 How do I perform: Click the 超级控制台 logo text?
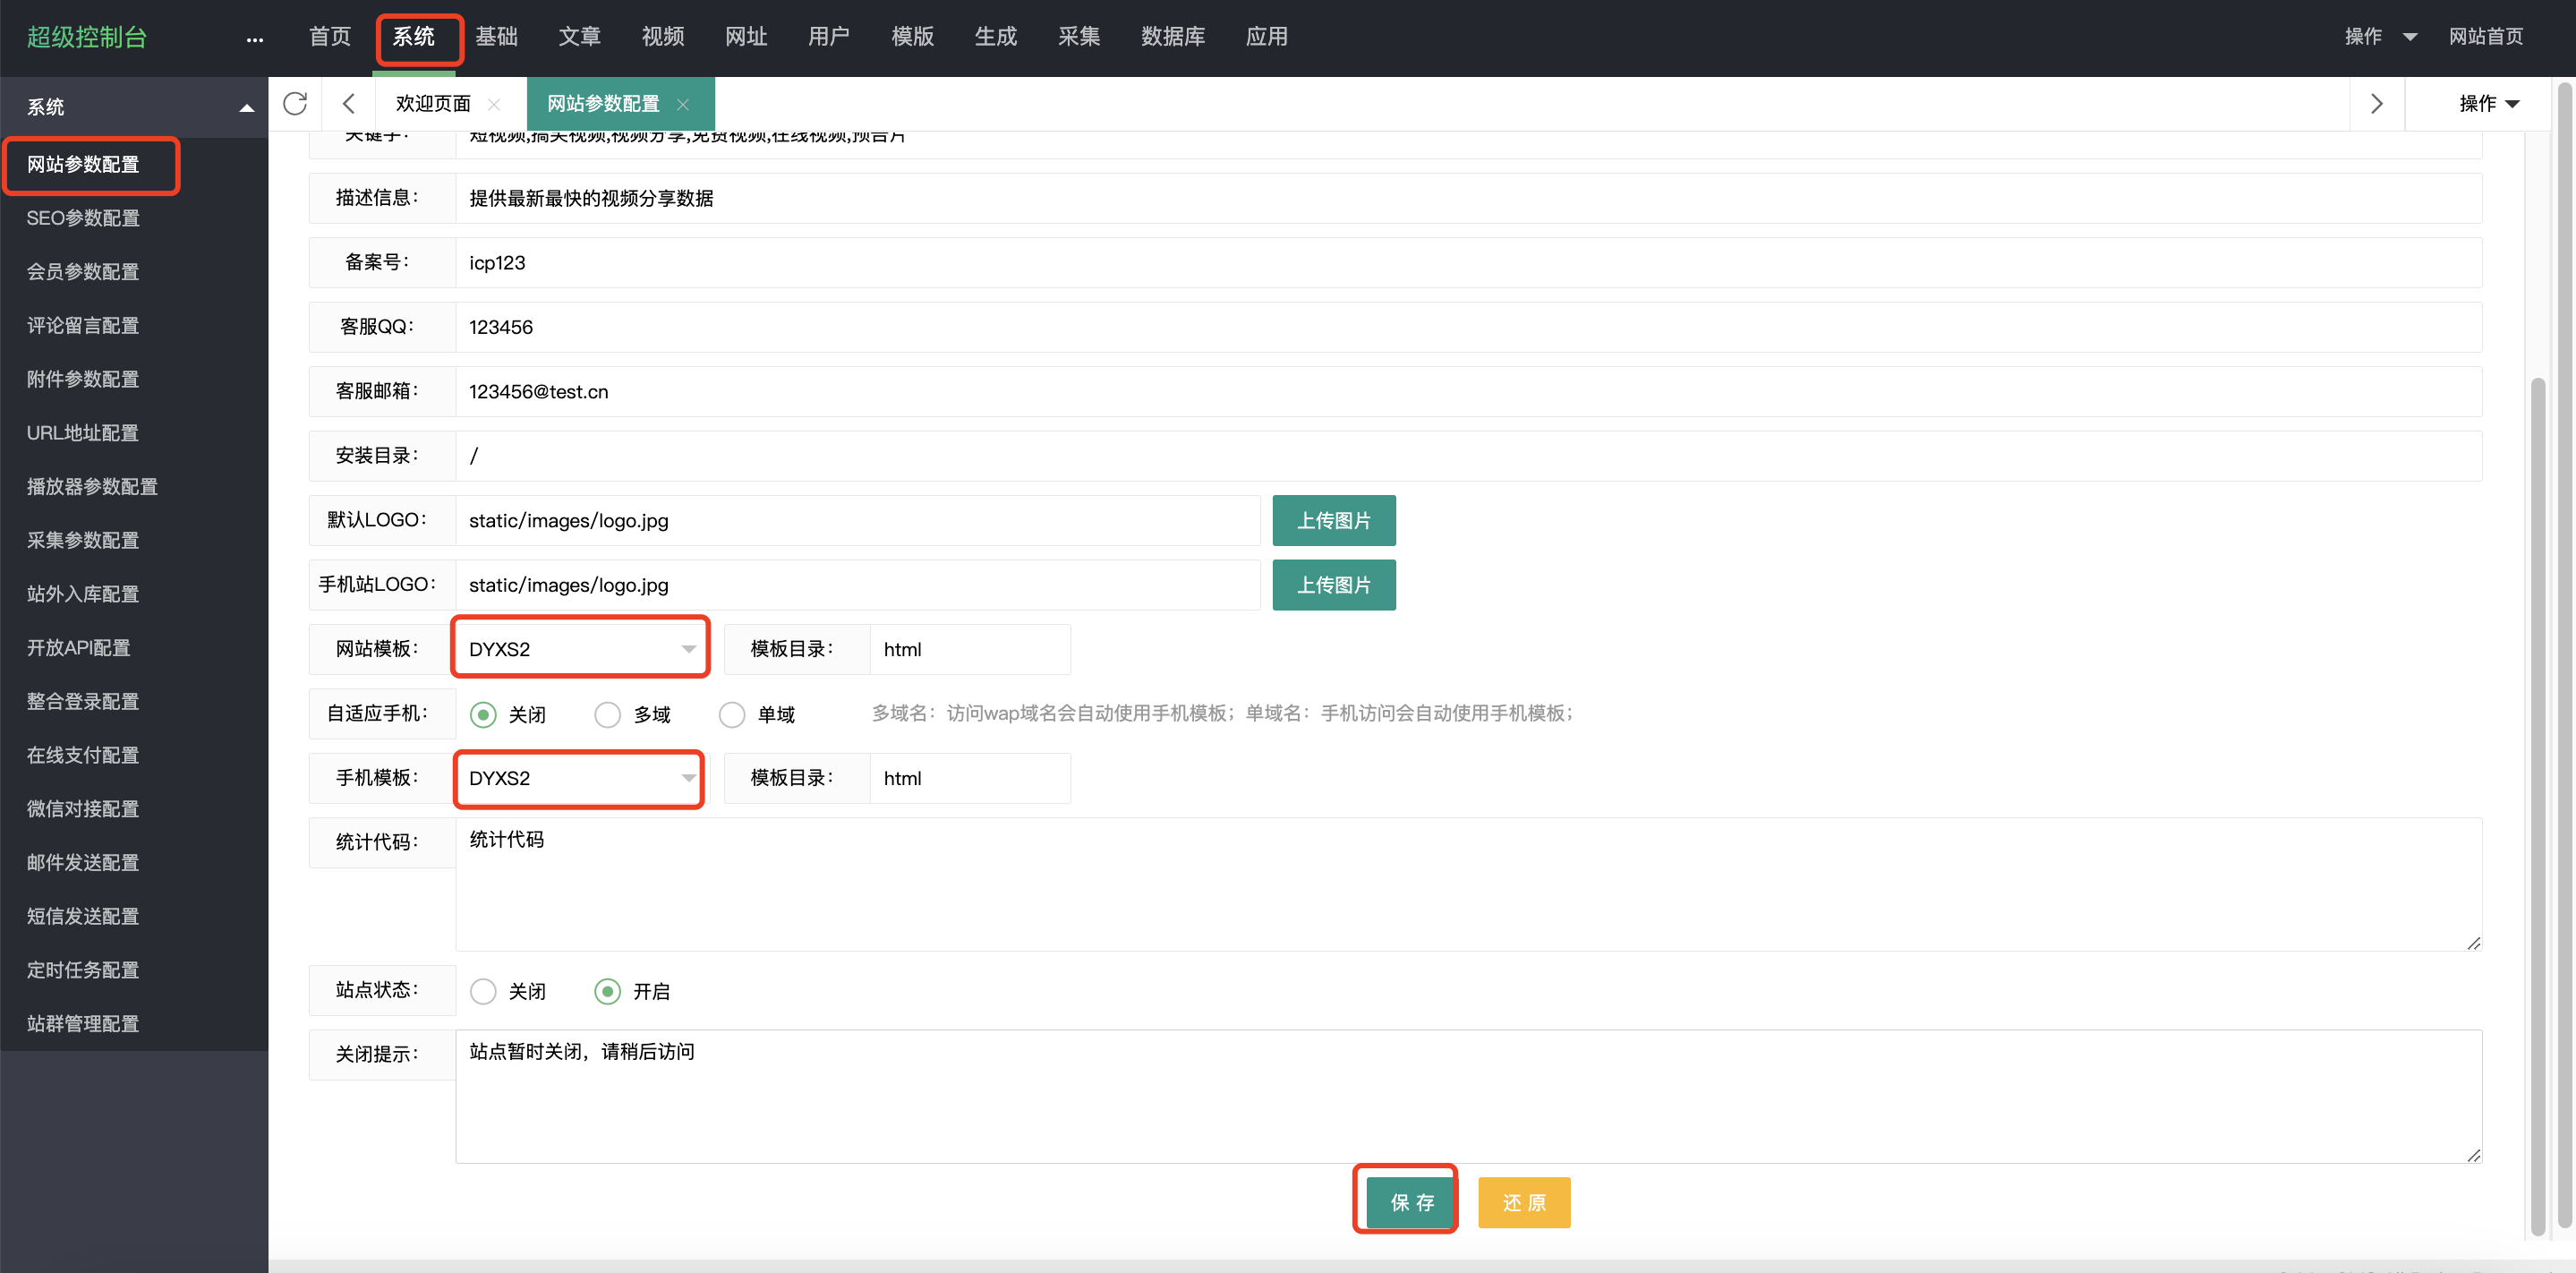click(x=87, y=37)
